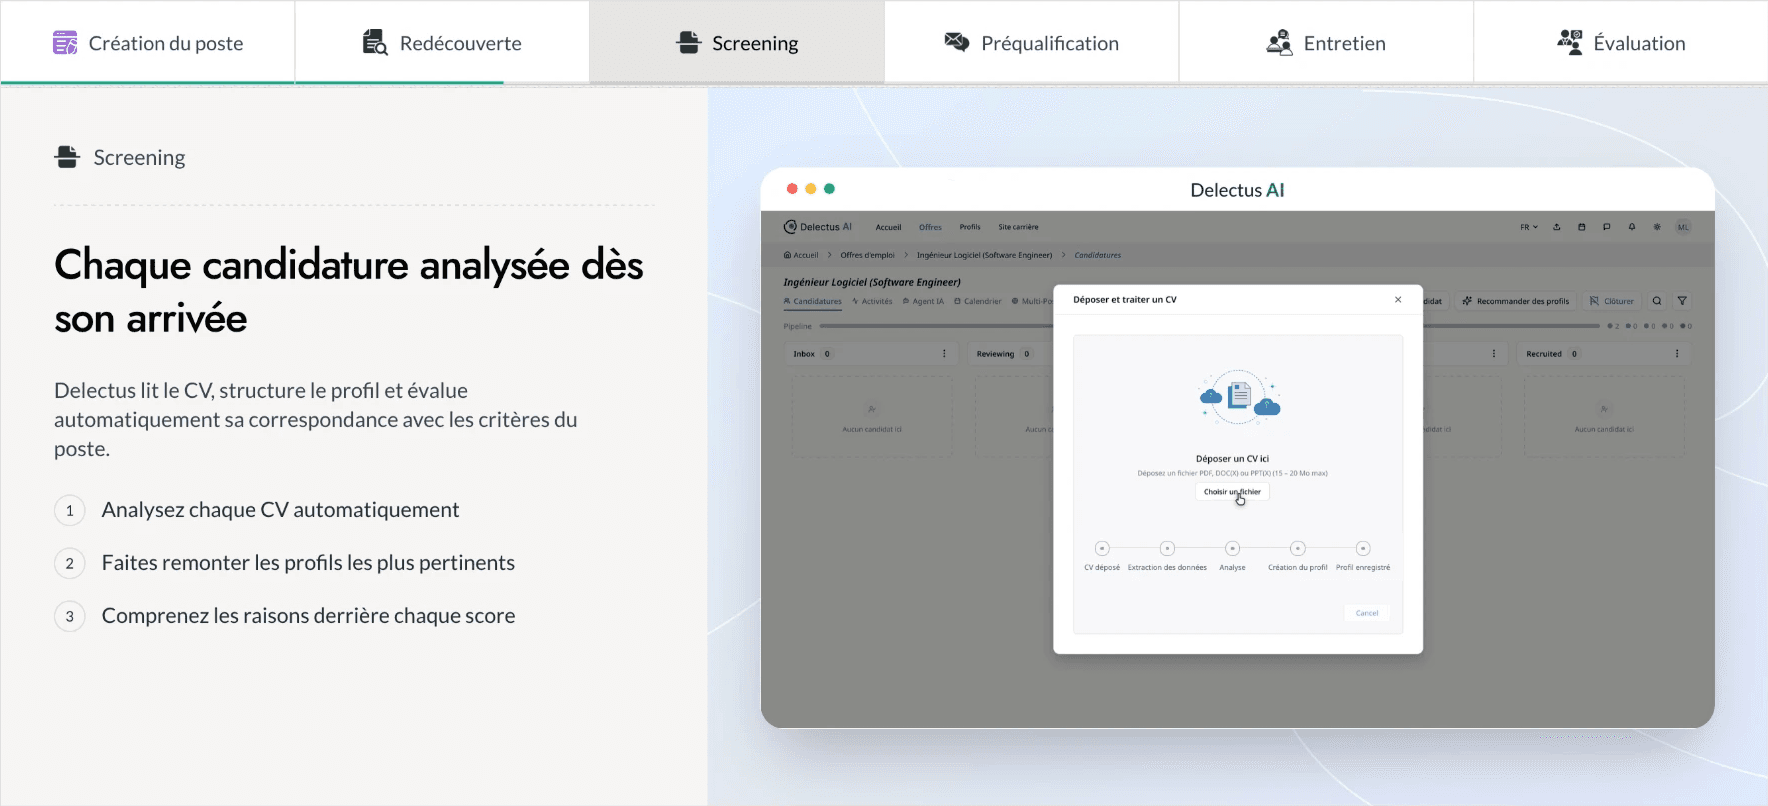Click the Choisir un fichier button
This screenshot has width=1768, height=806.
(1232, 492)
